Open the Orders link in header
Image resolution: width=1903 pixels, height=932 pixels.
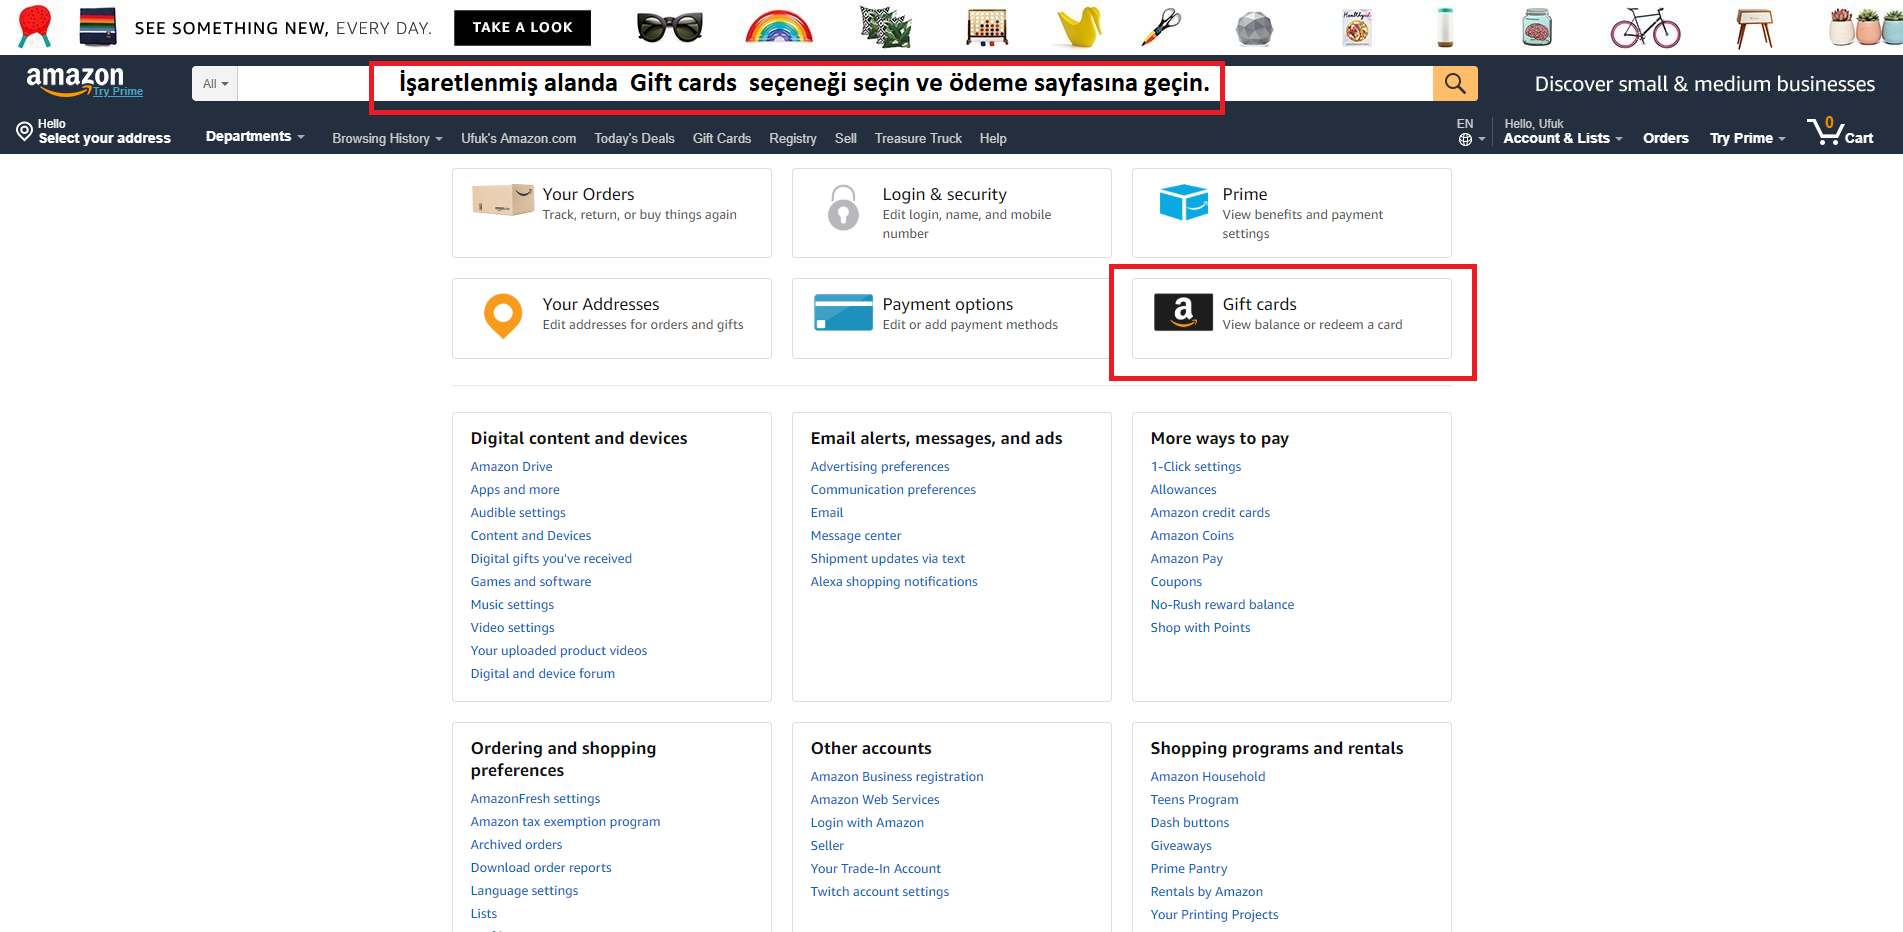[1666, 139]
